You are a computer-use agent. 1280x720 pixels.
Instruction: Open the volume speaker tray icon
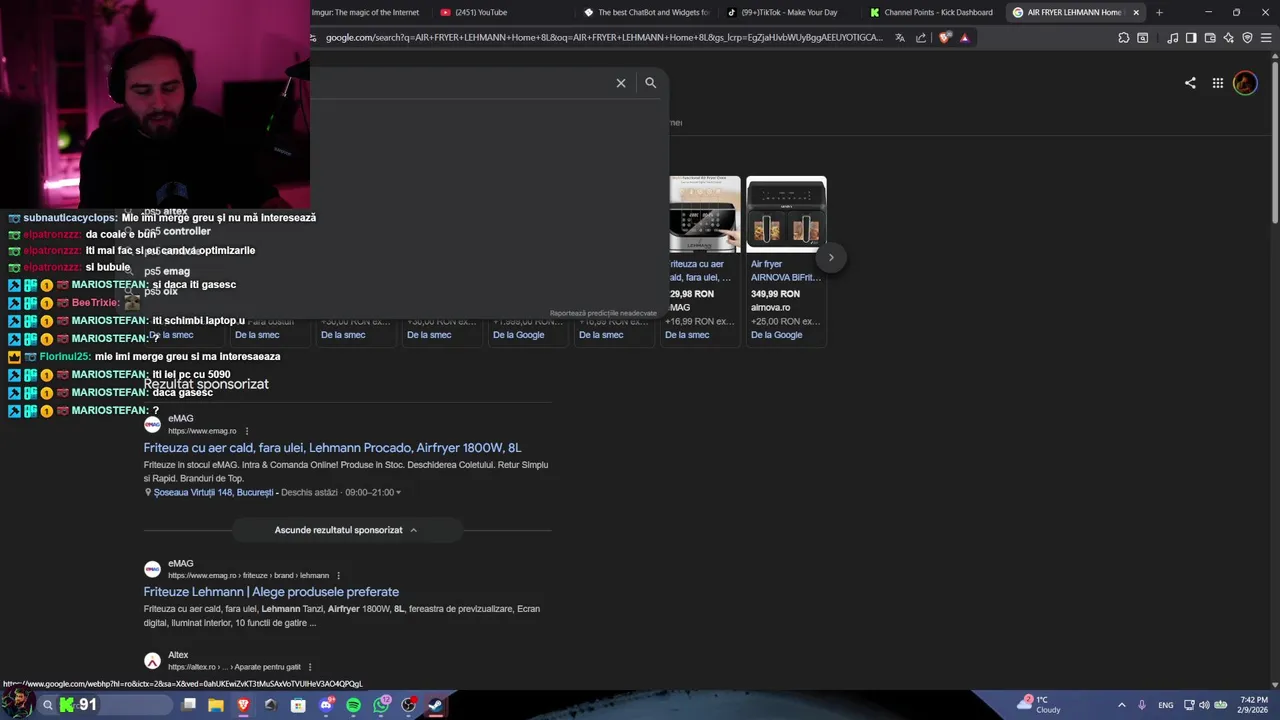coord(1204,705)
